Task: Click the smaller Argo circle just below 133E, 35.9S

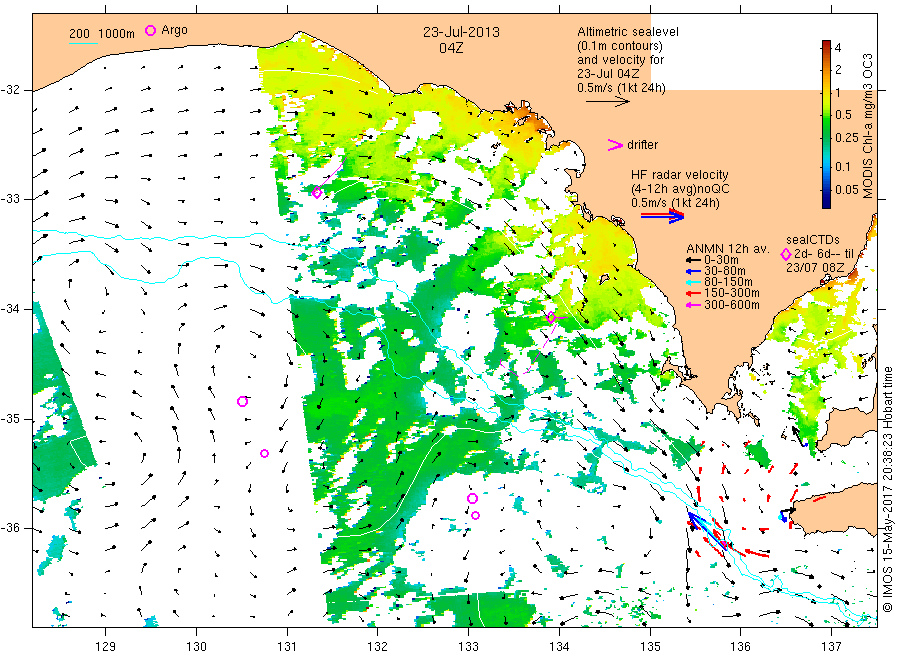Action: point(475,515)
